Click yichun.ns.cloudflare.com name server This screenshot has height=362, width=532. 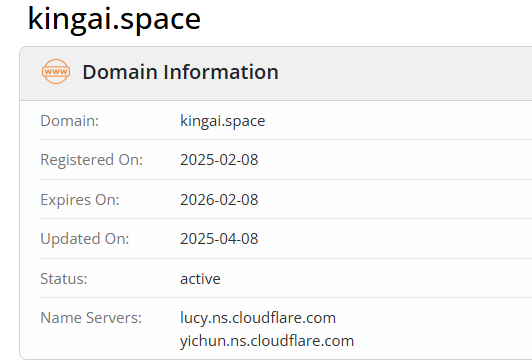(267, 341)
